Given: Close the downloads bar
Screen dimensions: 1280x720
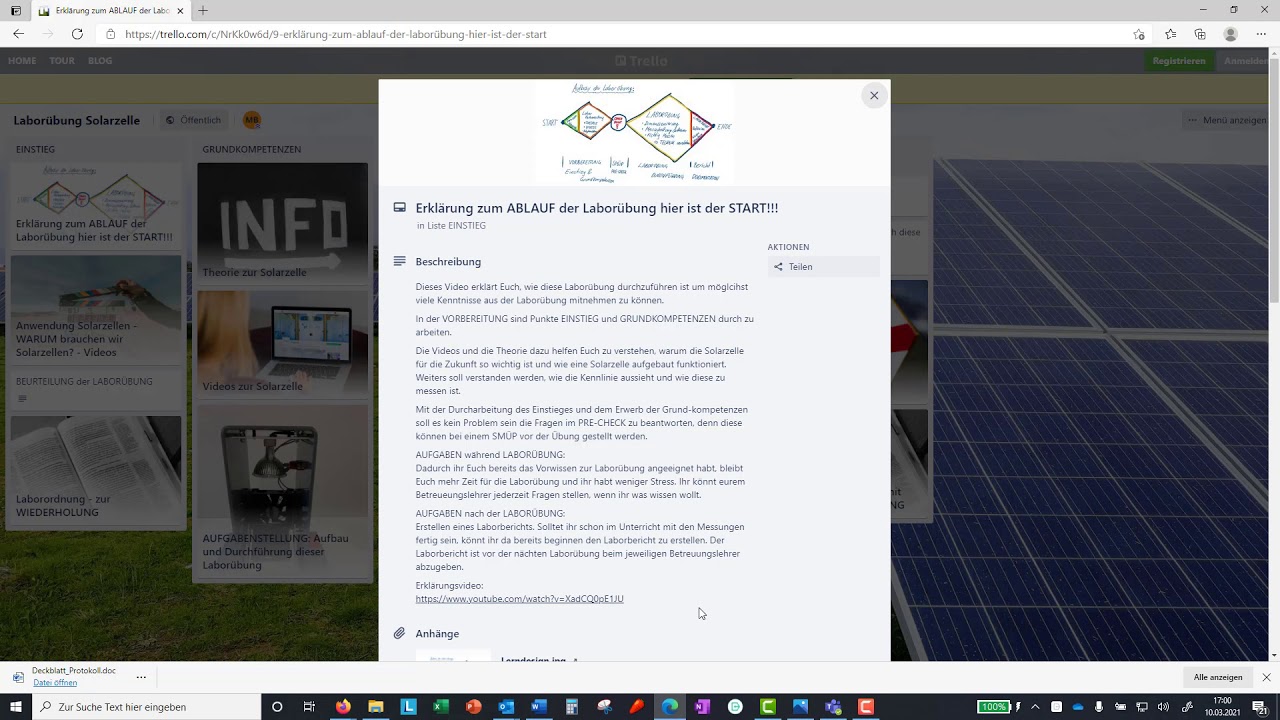Looking at the screenshot, I should click(1266, 677).
